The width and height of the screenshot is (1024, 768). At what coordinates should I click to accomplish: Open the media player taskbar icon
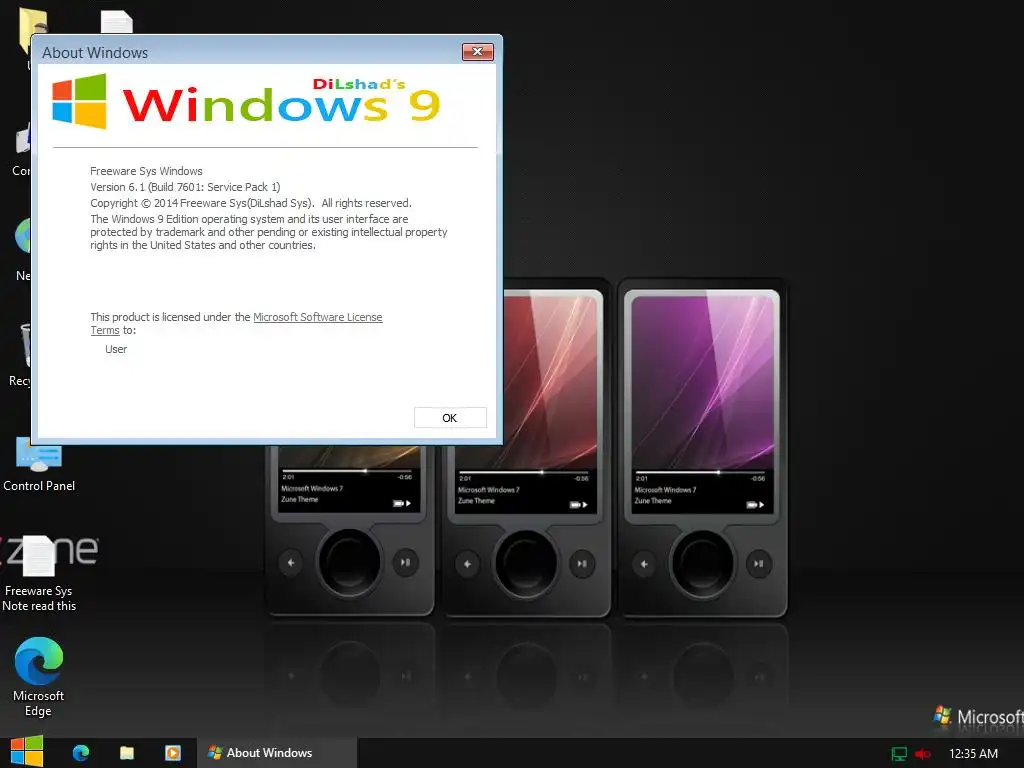(x=172, y=753)
